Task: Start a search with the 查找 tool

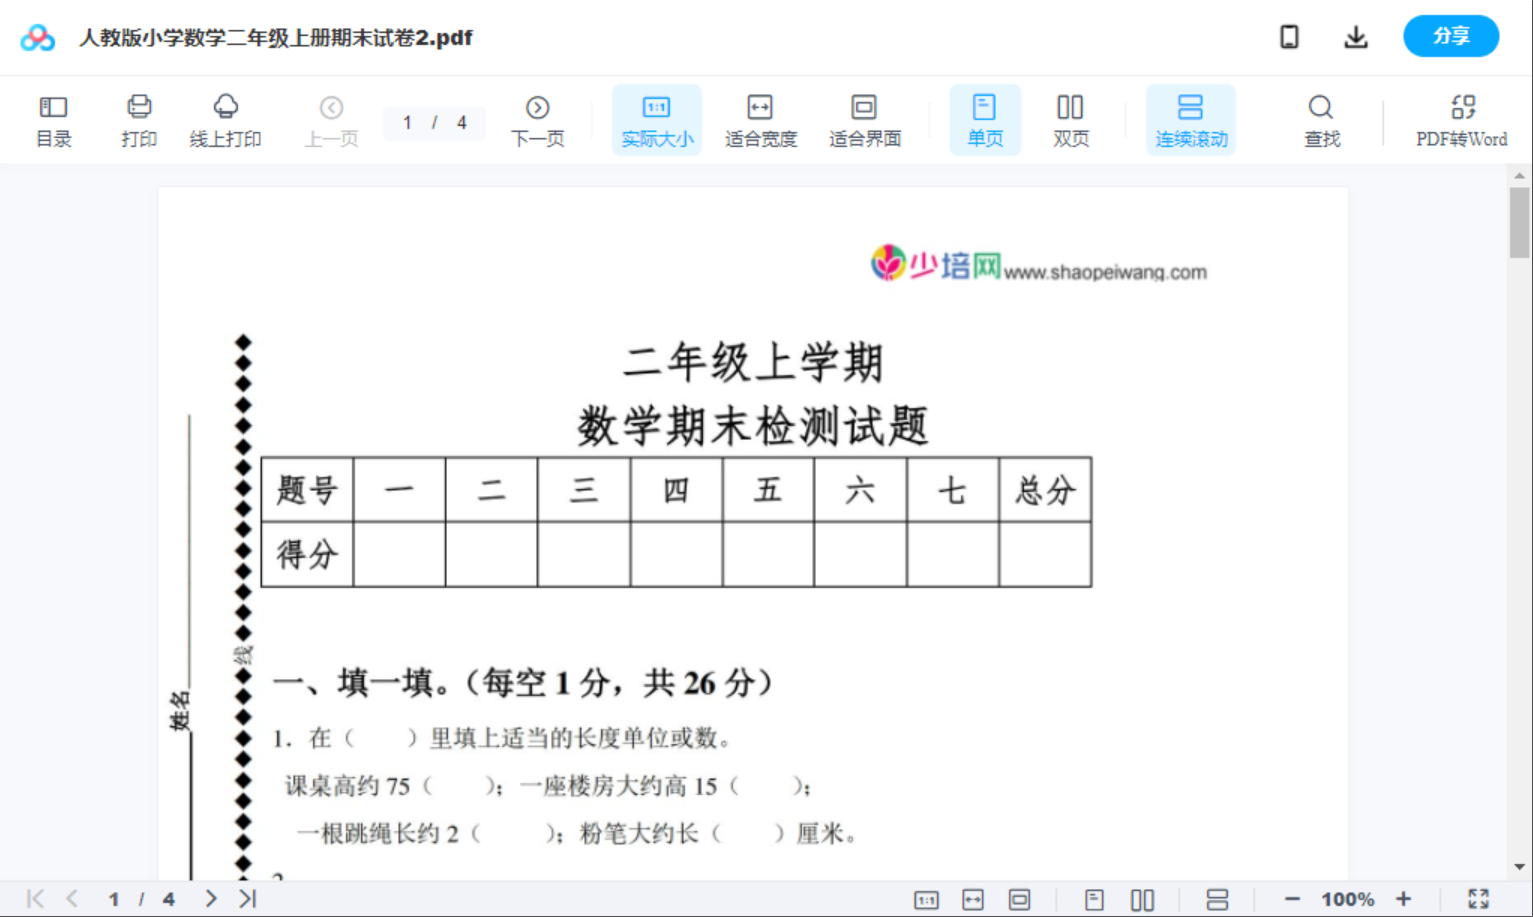Action: click(1321, 119)
